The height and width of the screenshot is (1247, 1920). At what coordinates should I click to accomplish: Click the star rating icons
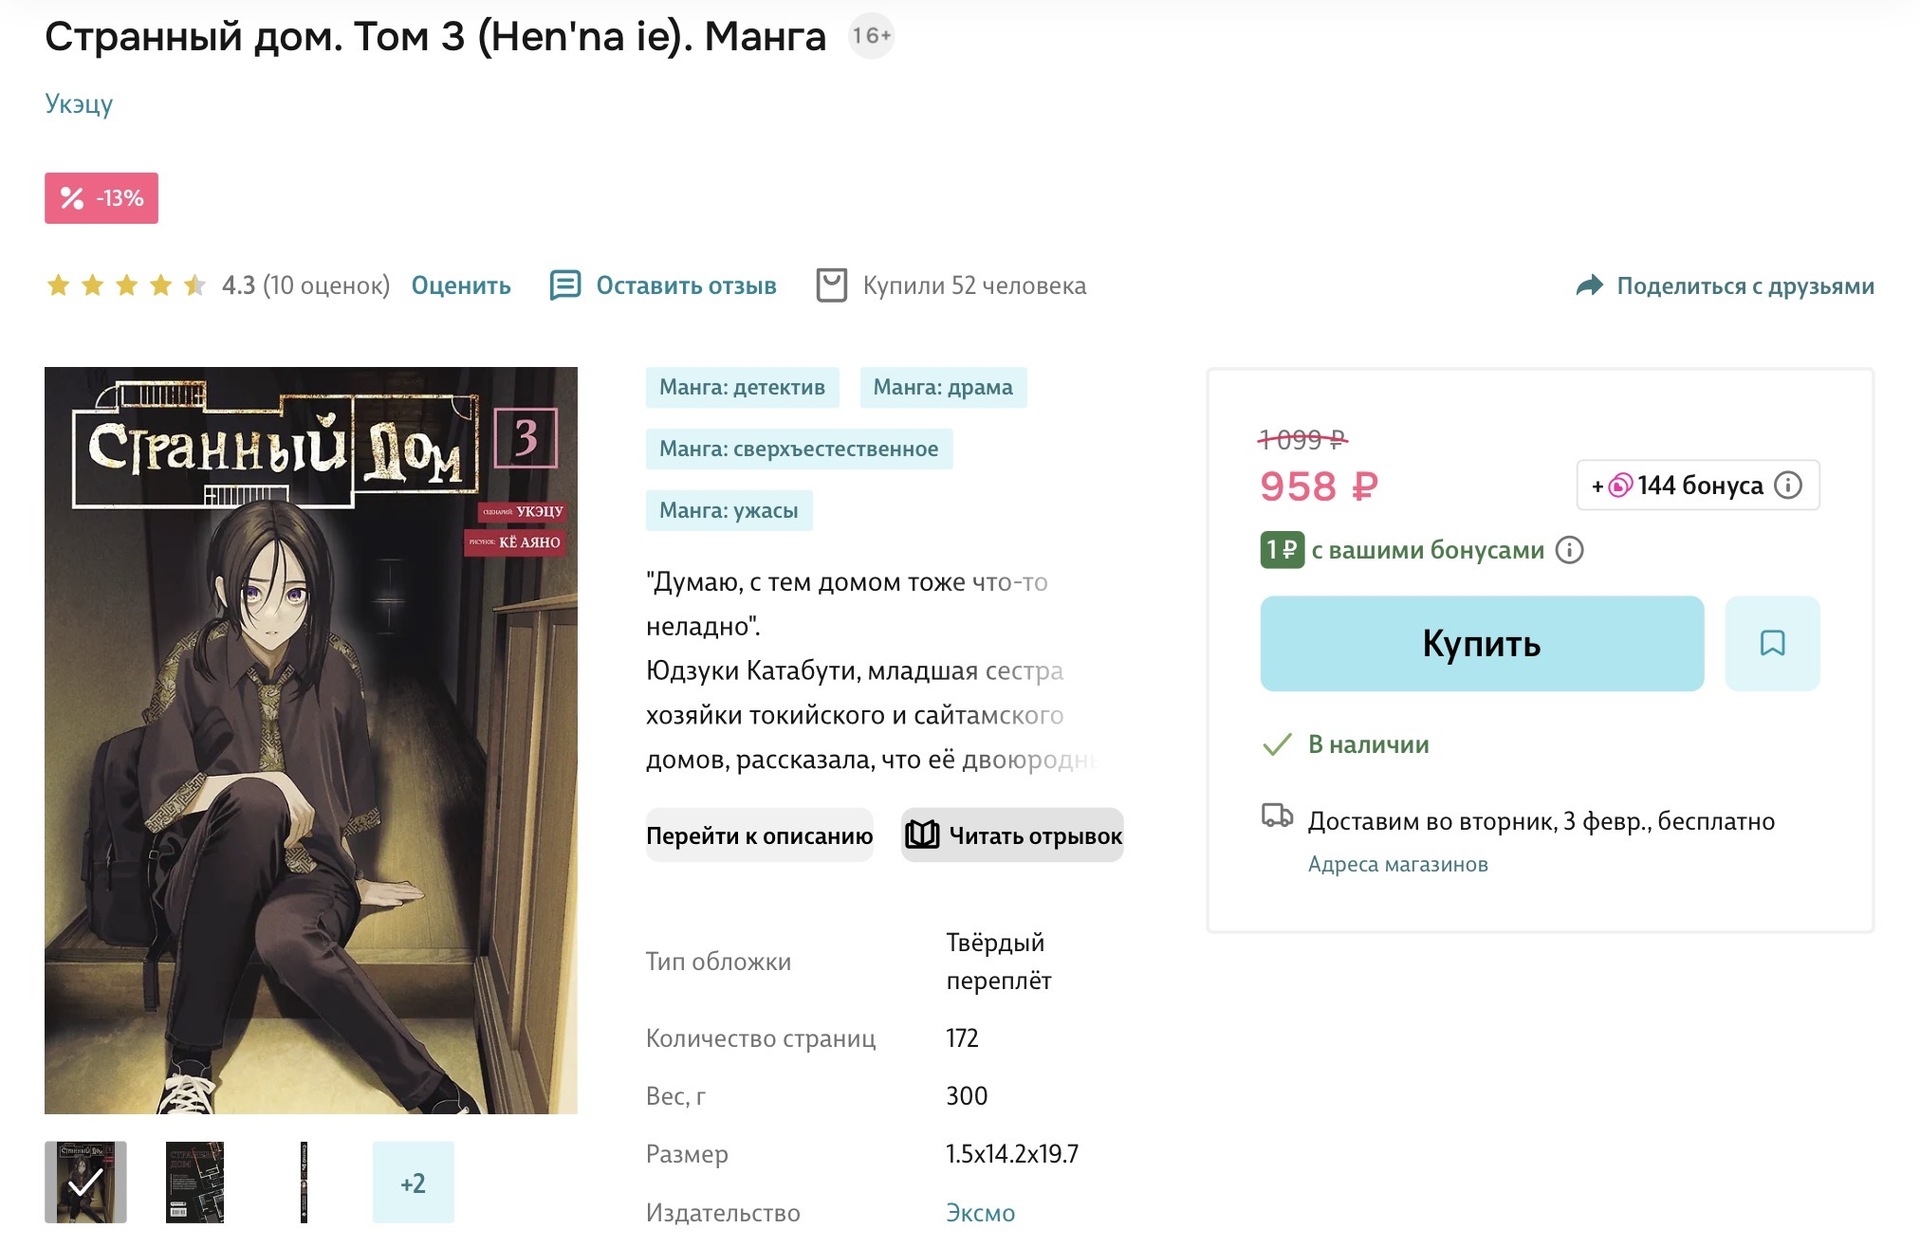coord(126,286)
